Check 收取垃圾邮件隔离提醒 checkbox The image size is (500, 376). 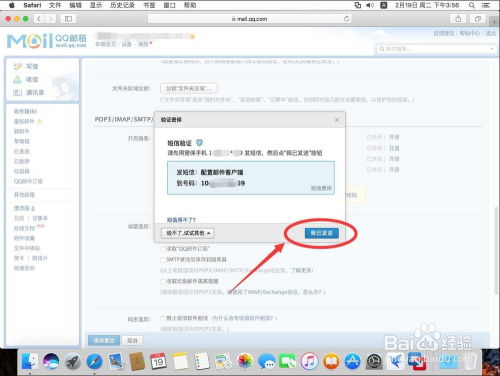[163, 281]
